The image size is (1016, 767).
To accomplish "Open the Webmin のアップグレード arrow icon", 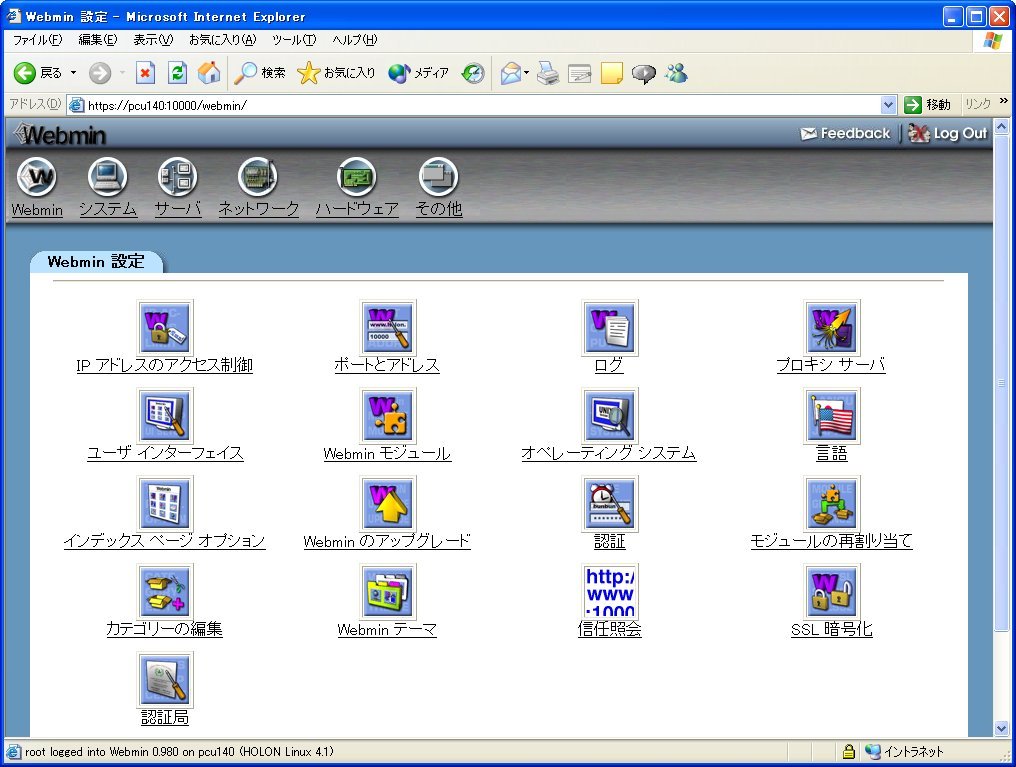I will pyautogui.click(x=387, y=503).
